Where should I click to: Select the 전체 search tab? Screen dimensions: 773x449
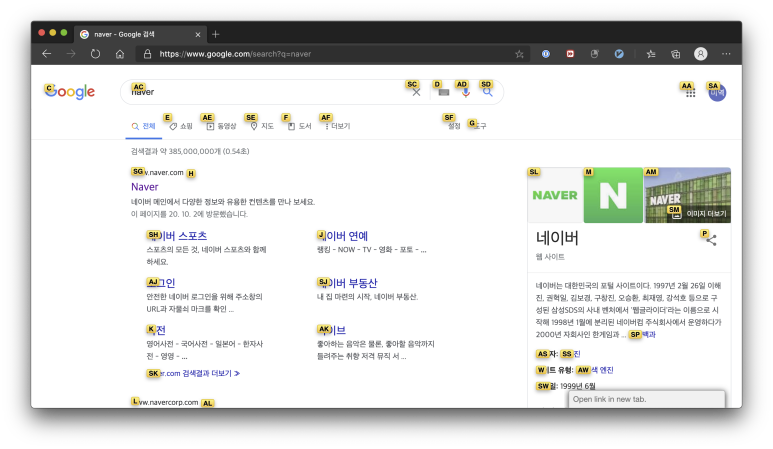[x=143, y=126]
